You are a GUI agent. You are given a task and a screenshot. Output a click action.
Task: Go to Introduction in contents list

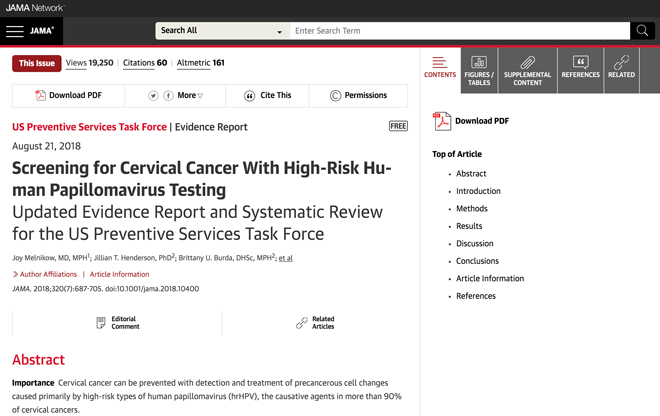(478, 191)
